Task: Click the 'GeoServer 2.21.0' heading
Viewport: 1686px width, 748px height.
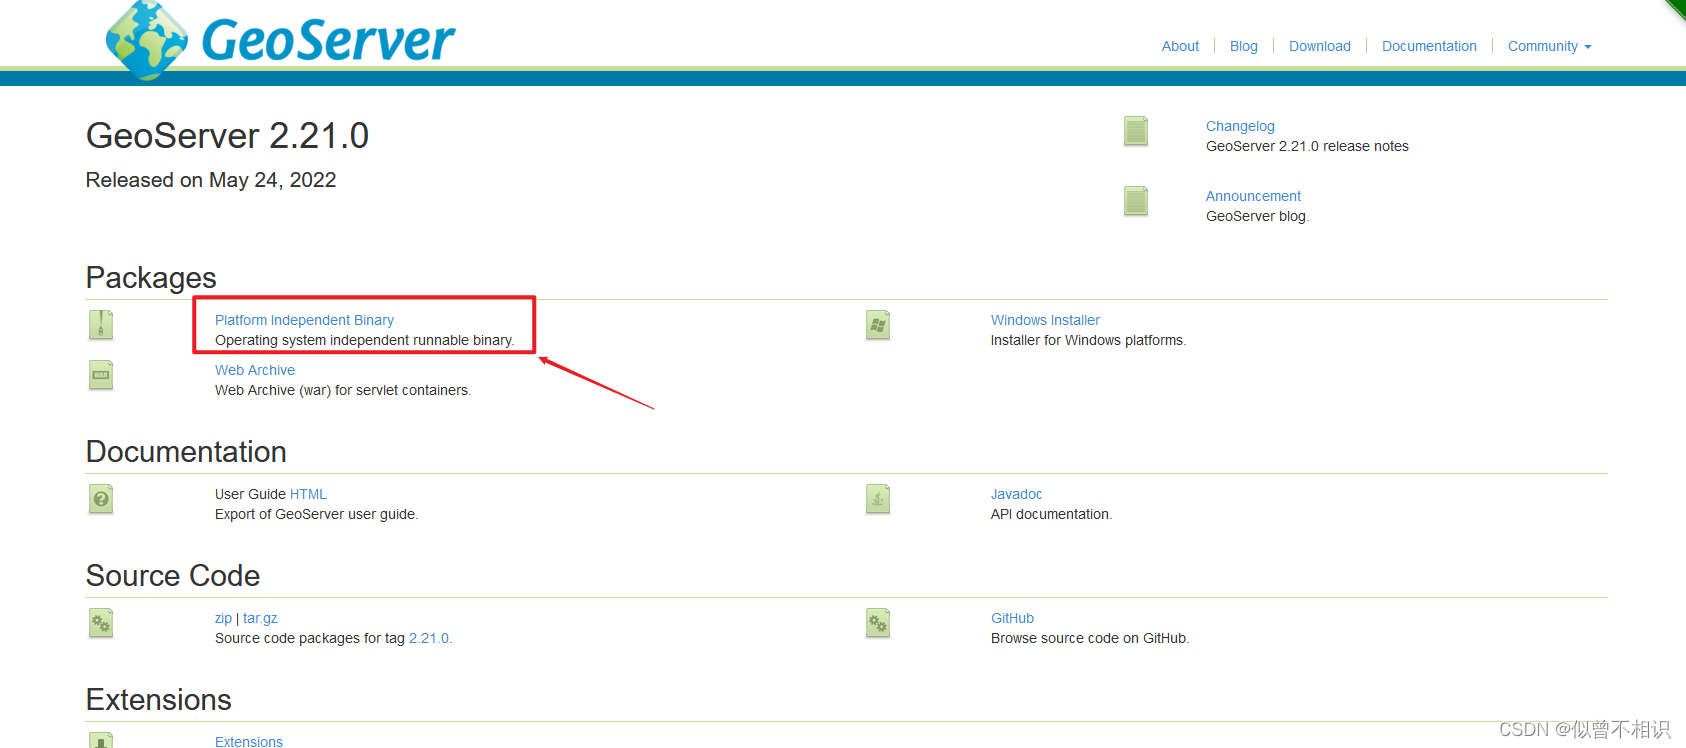Action: pos(227,135)
